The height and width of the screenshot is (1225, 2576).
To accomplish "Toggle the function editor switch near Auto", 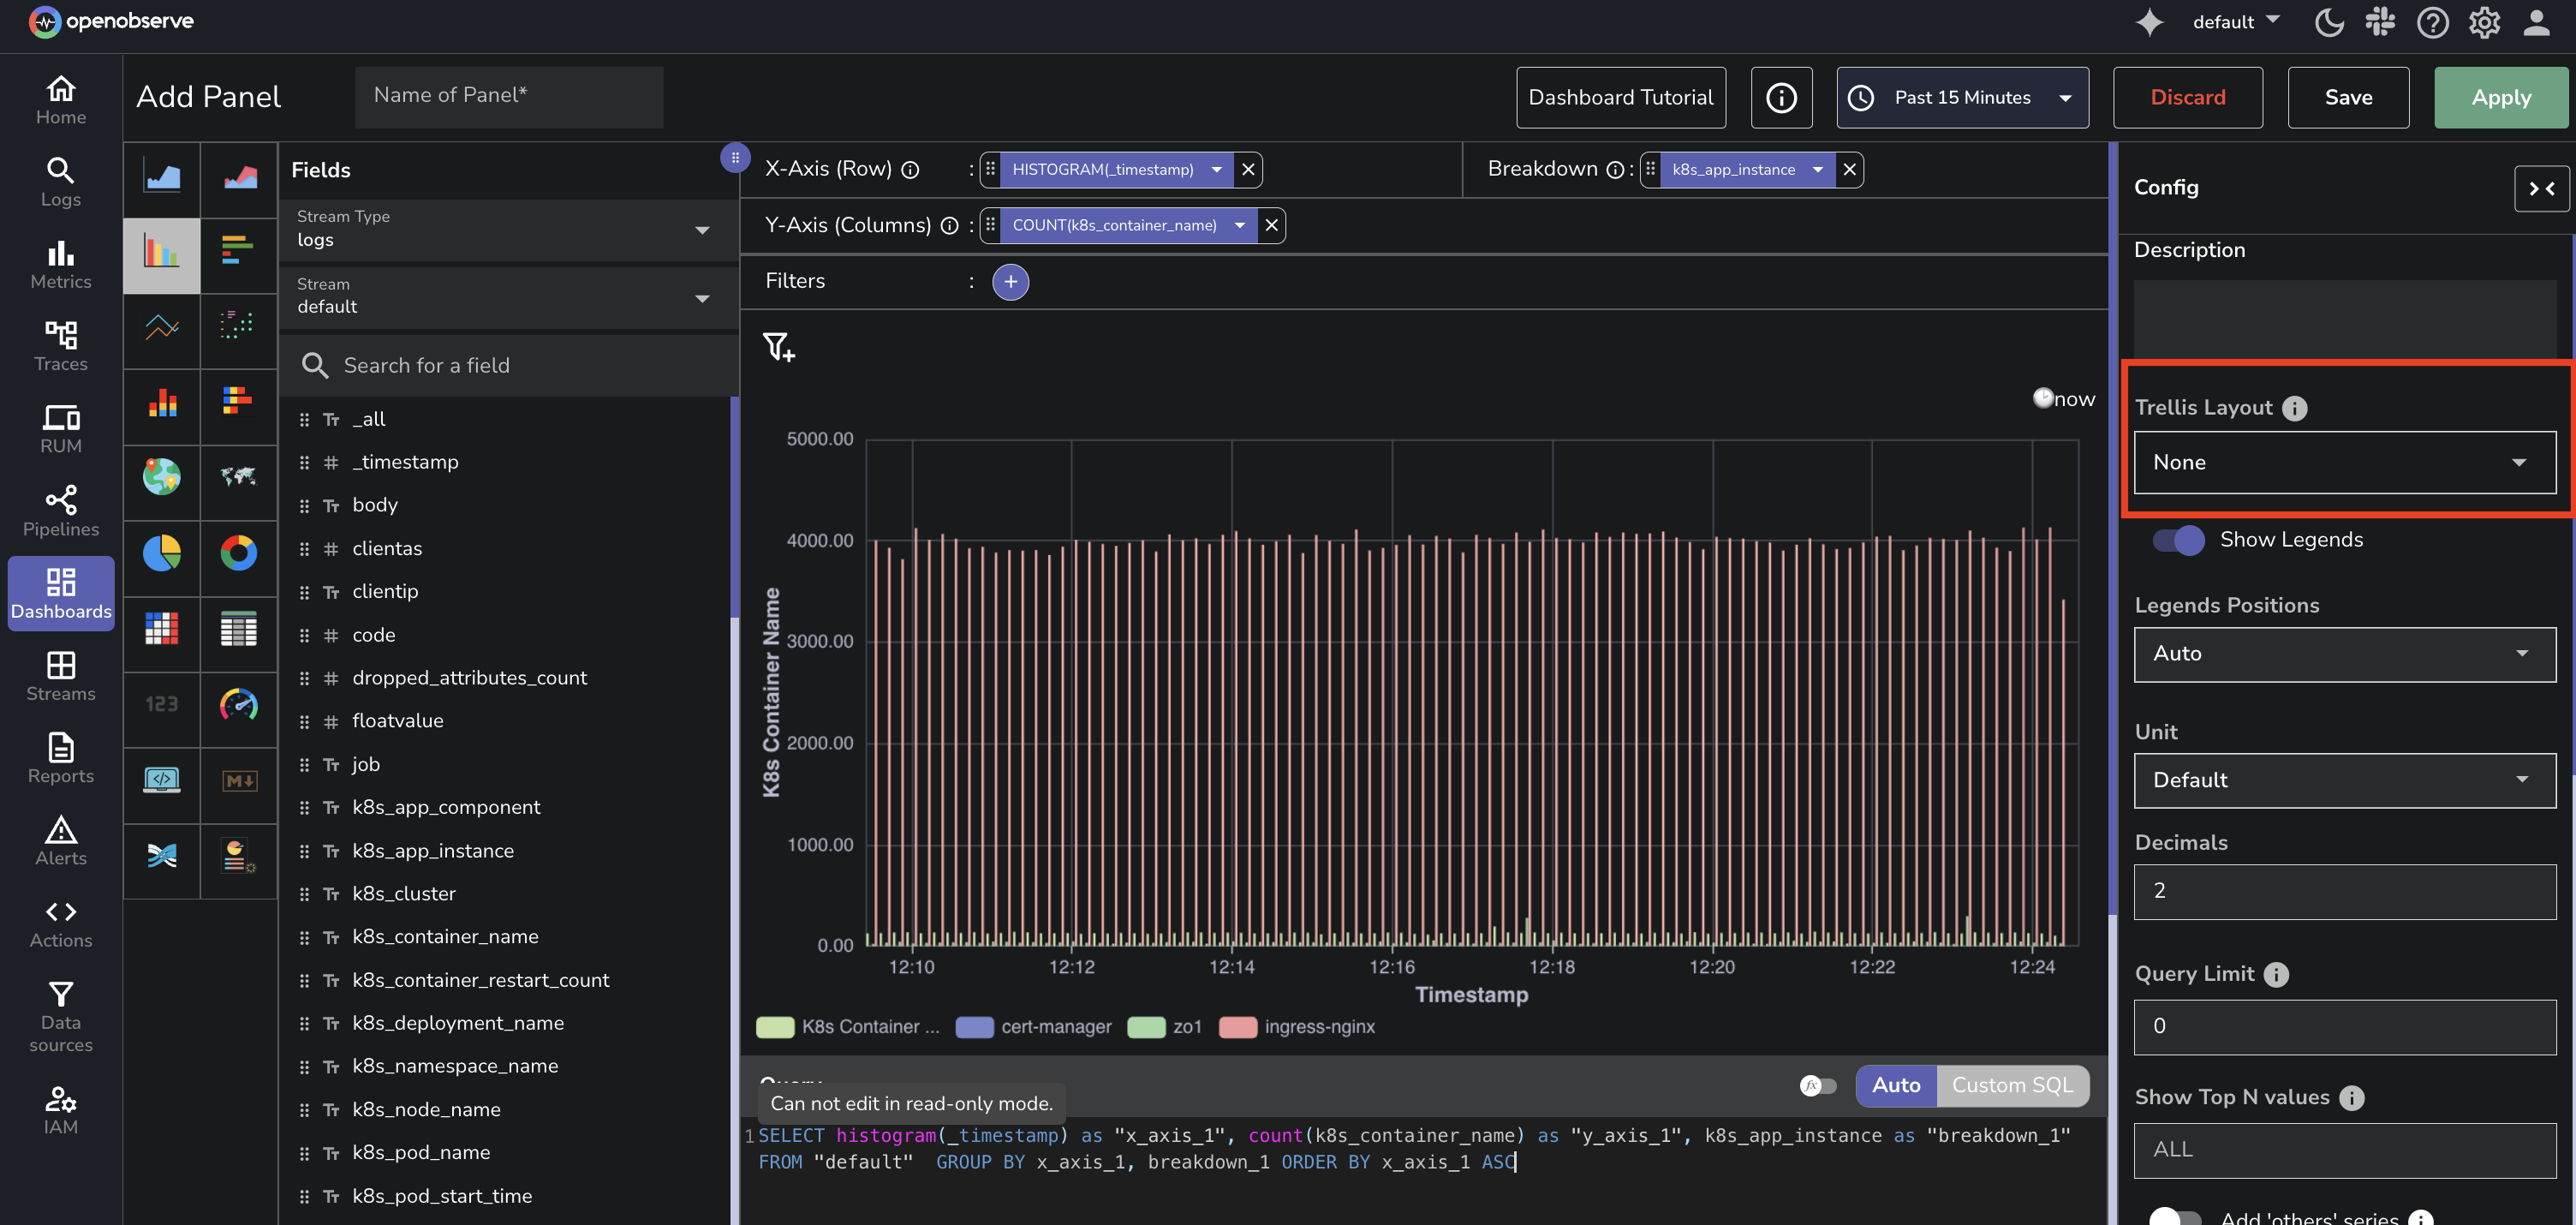I will pyautogui.click(x=1818, y=1085).
